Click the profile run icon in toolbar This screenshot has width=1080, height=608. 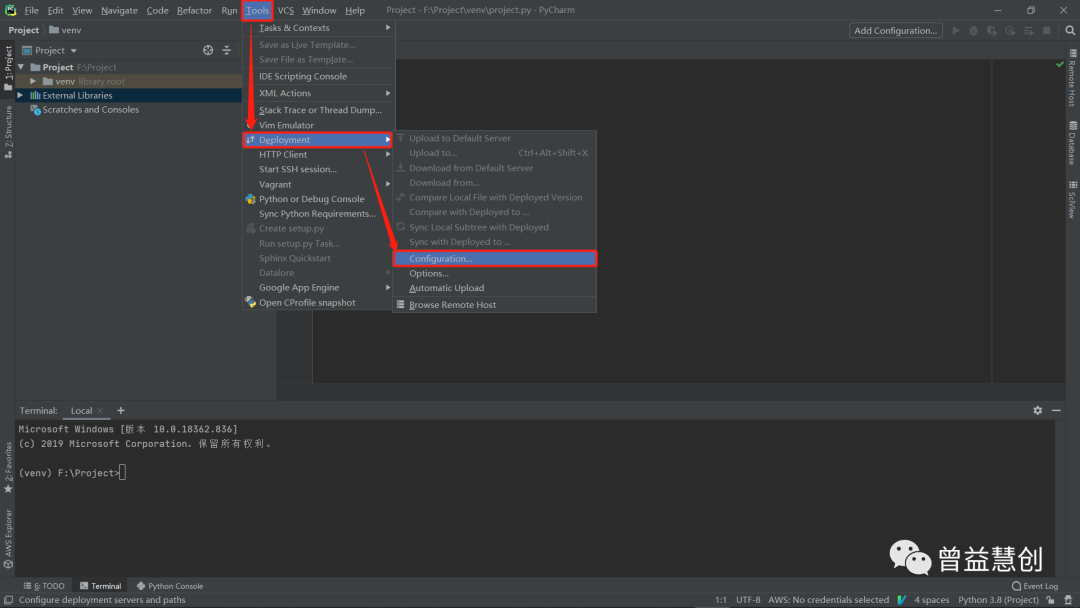1010,30
